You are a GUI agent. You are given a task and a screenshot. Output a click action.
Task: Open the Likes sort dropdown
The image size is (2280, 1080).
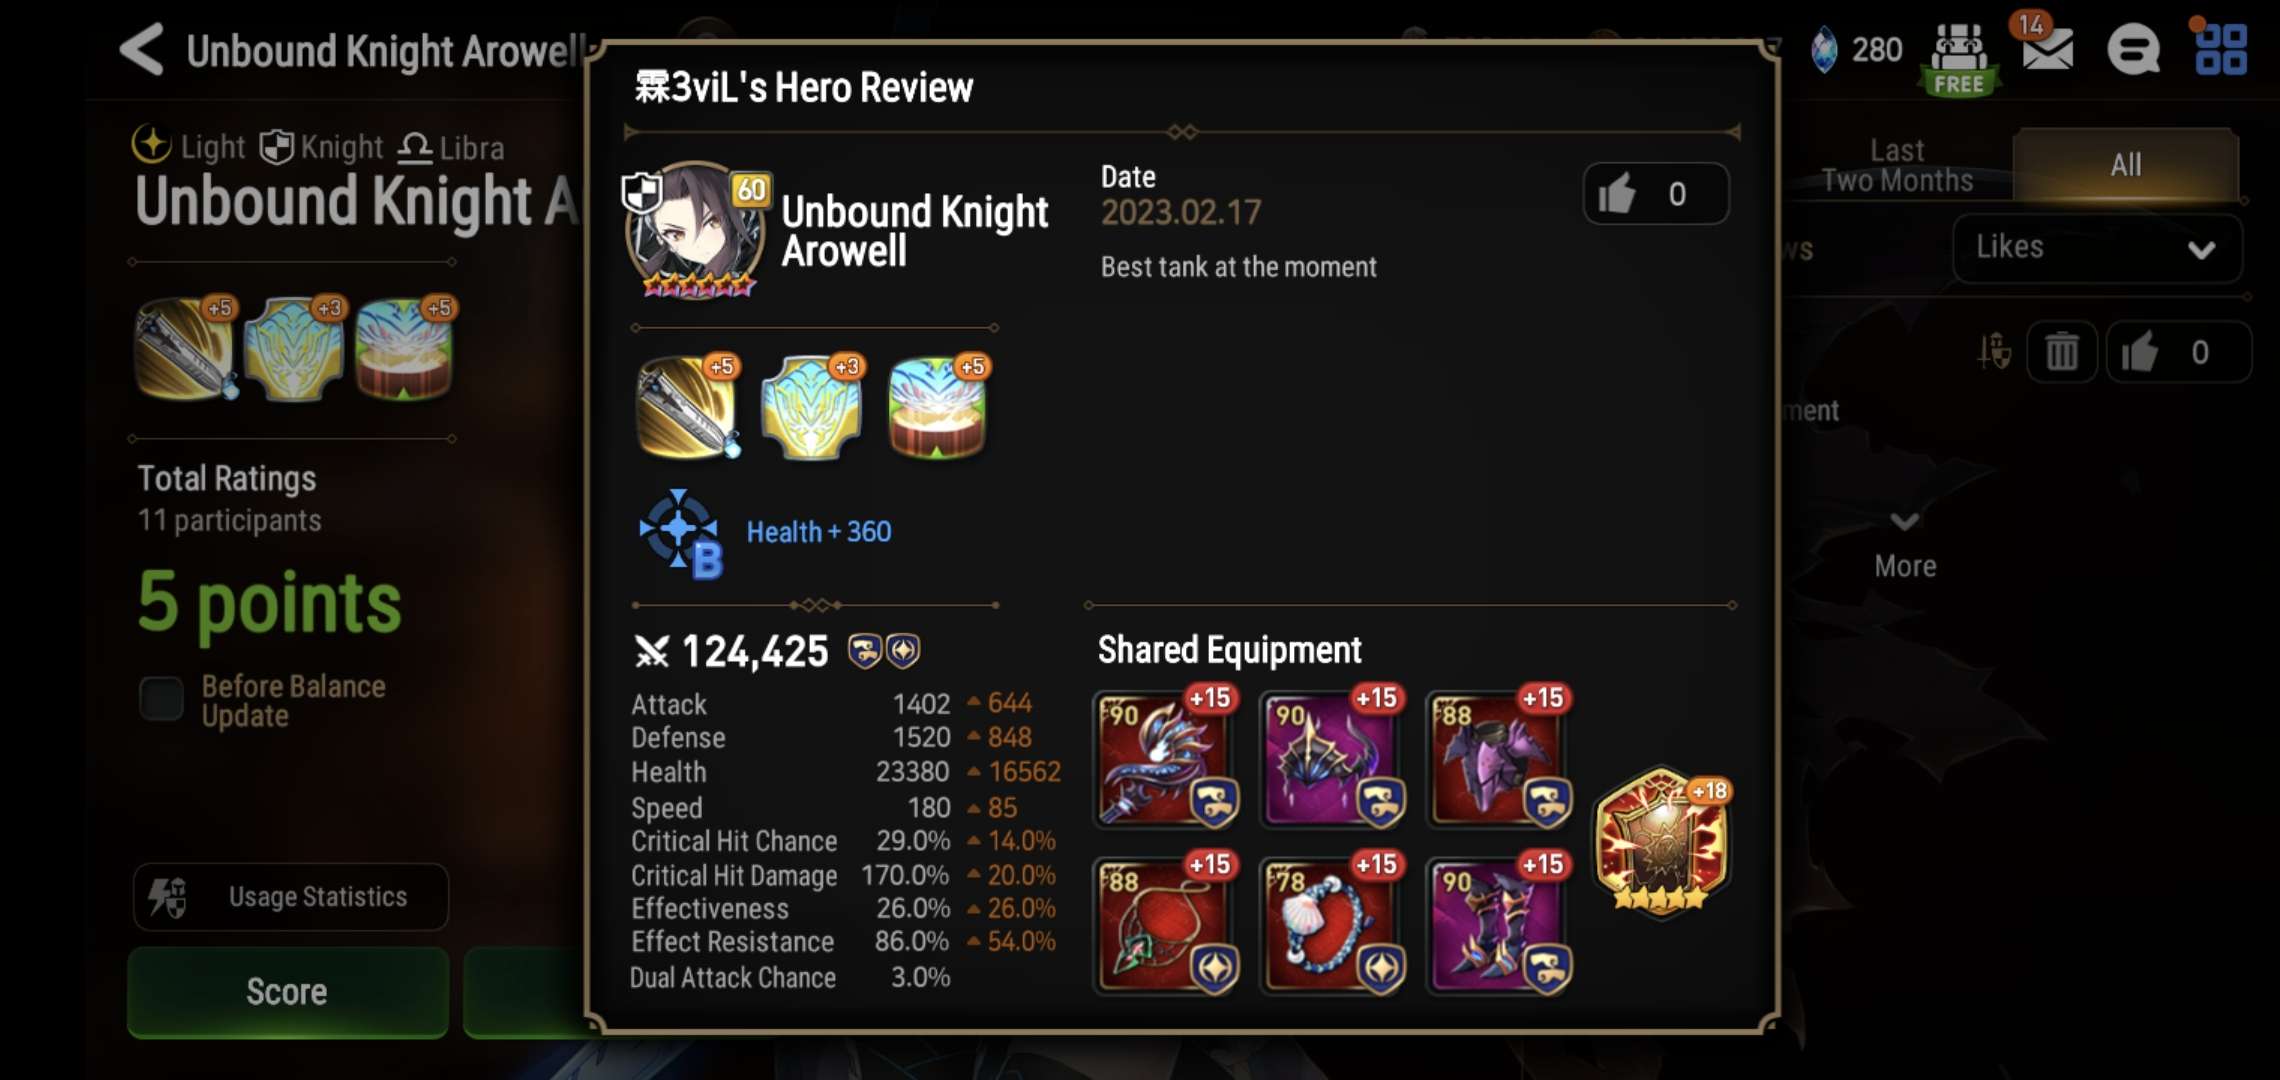2096,248
